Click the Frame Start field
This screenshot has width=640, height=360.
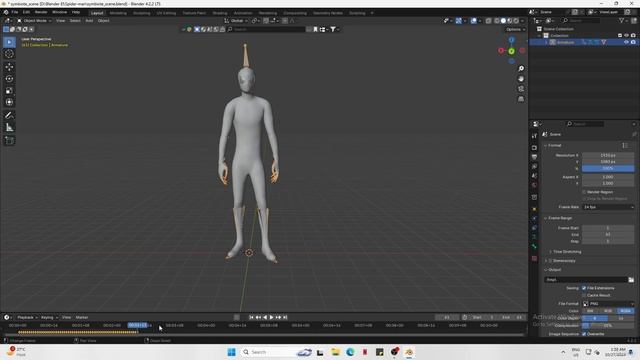608,228
